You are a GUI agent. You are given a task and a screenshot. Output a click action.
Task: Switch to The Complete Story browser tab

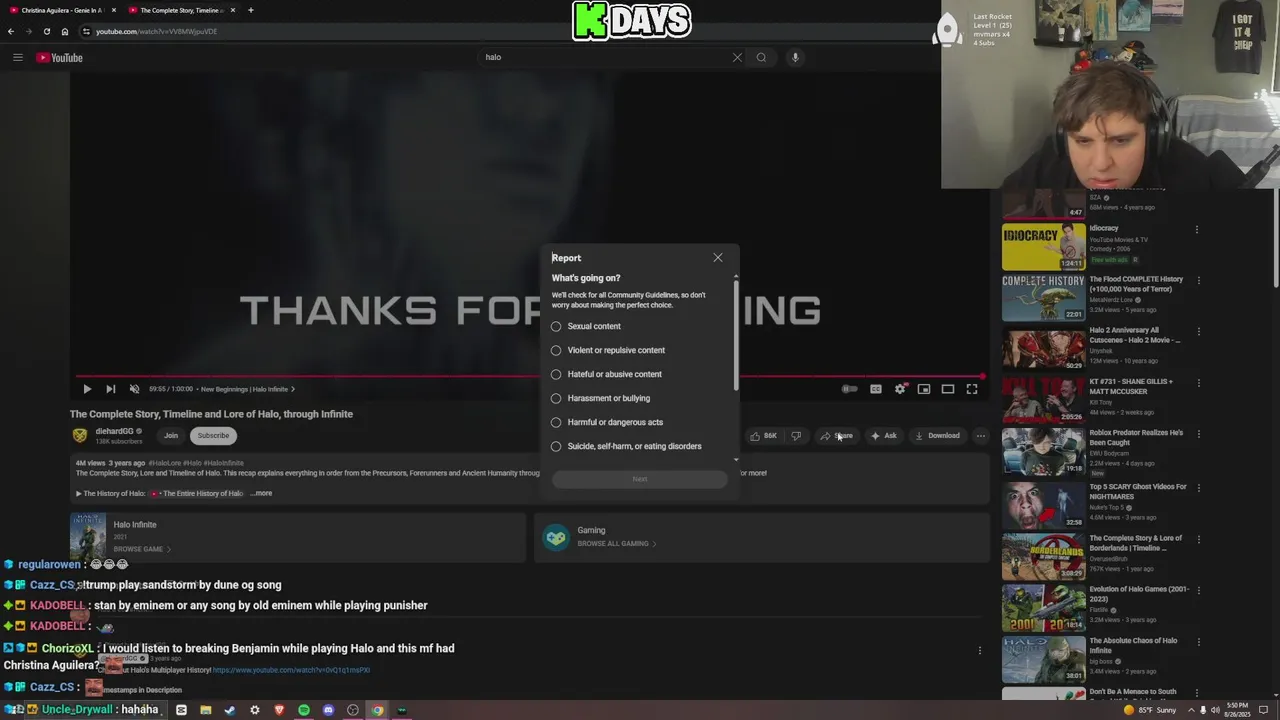pyautogui.click(x=181, y=10)
